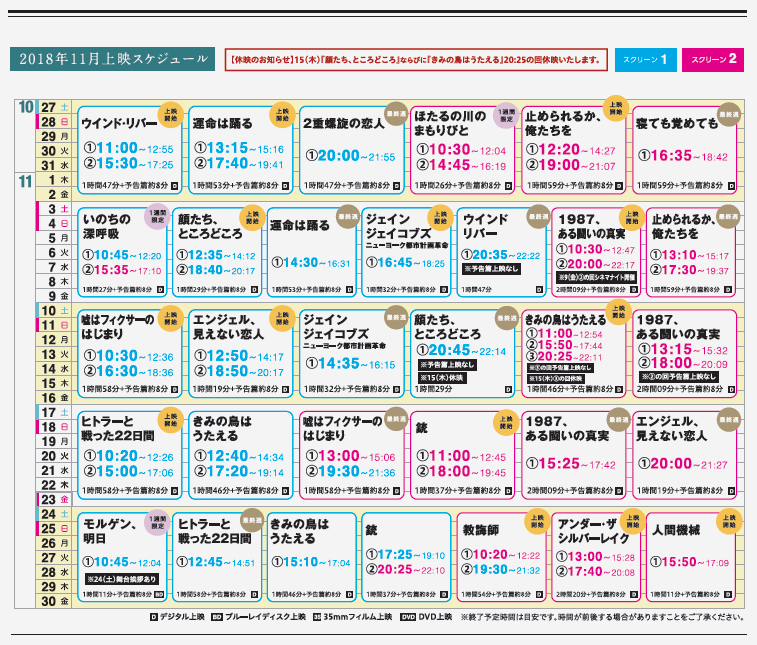Viewport: 757px width, 645px height.
Task: Click the 上映開始 badge on エンジェル 12:50 card
Action: (x=282, y=318)
